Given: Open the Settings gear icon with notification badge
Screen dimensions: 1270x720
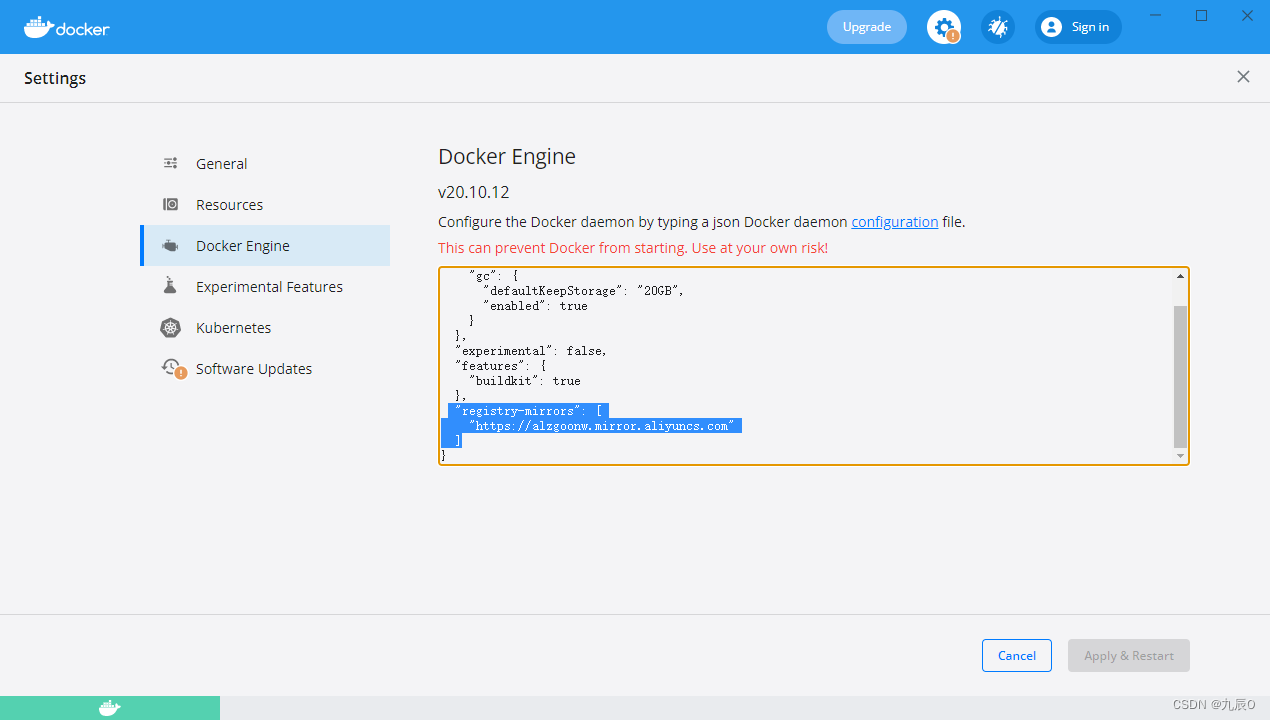Looking at the screenshot, I should point(941,27).
